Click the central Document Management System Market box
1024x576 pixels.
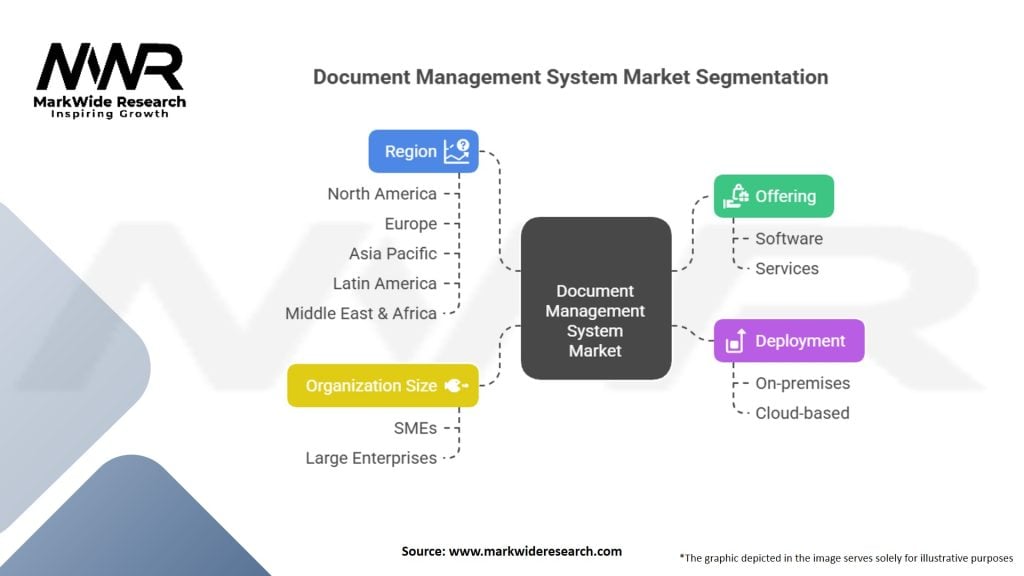pyautogui.click(x=595, y=320)
